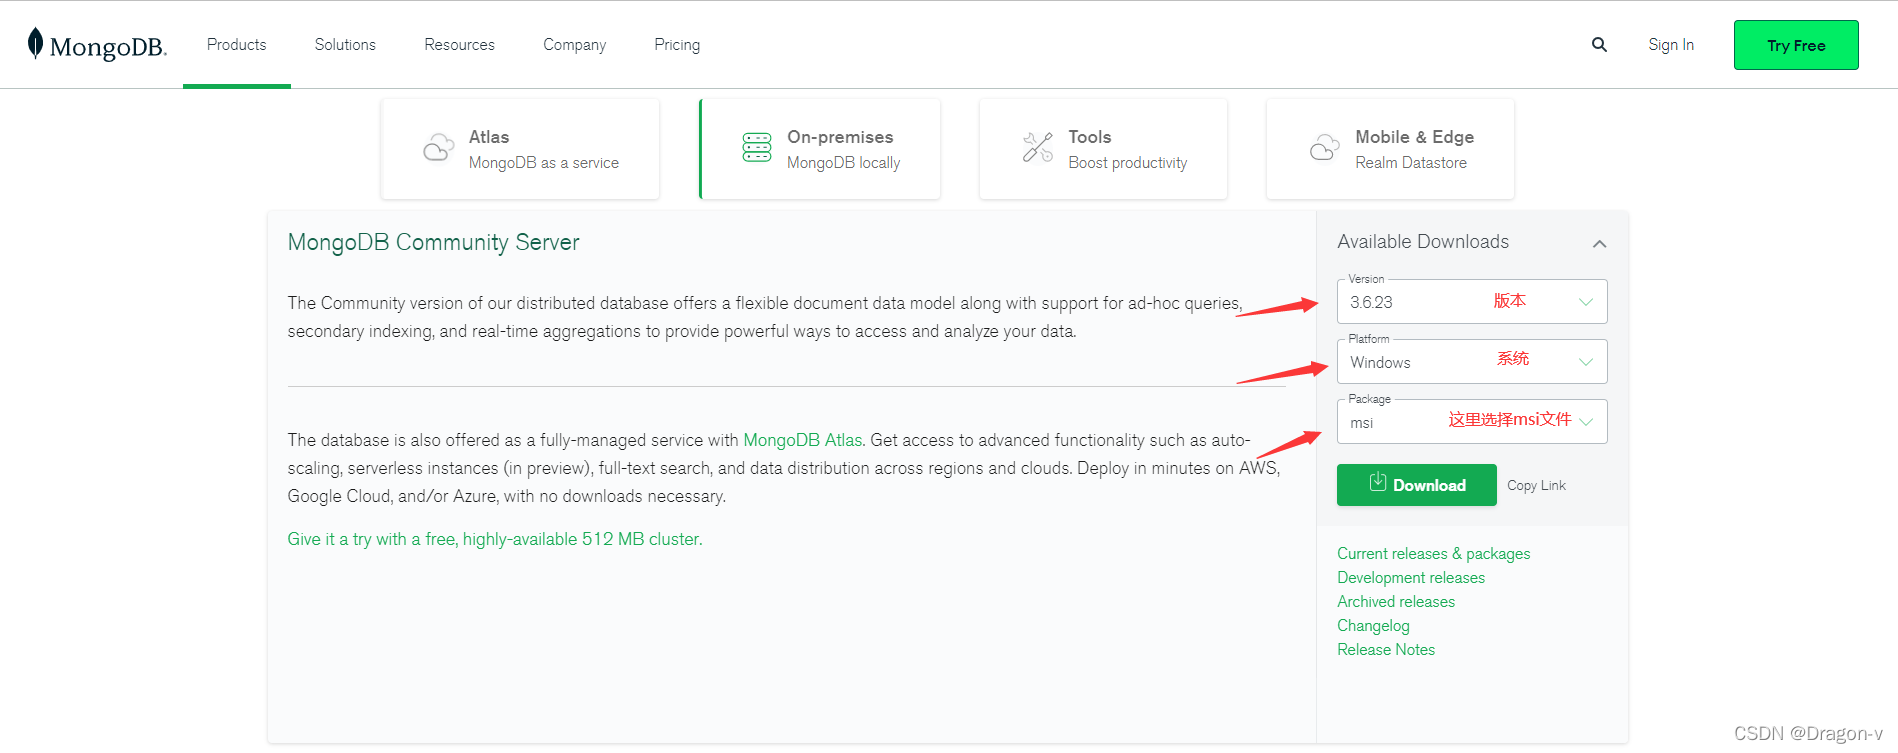Open the search magnifier icon
Image resolution: width=1898 pixels, height=753 pixels.
coord(1599,45)
